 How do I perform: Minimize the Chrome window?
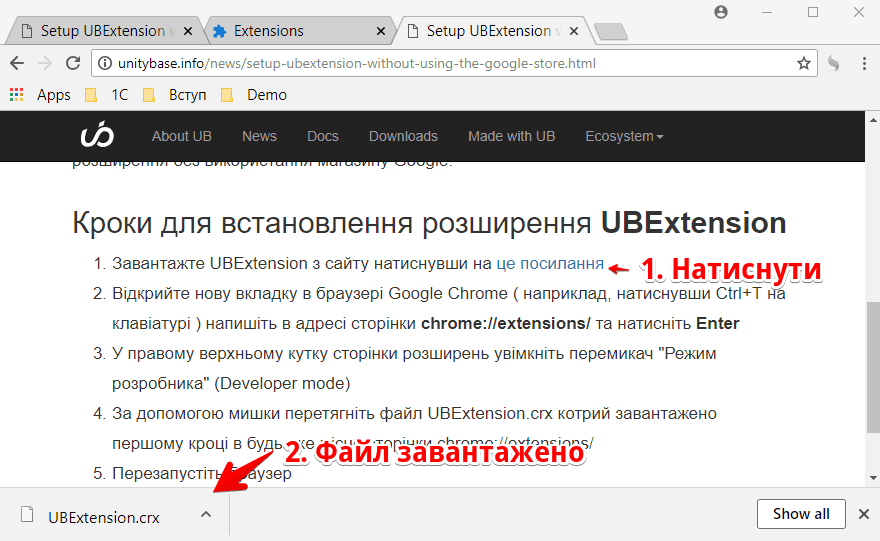tap(767, 12)
